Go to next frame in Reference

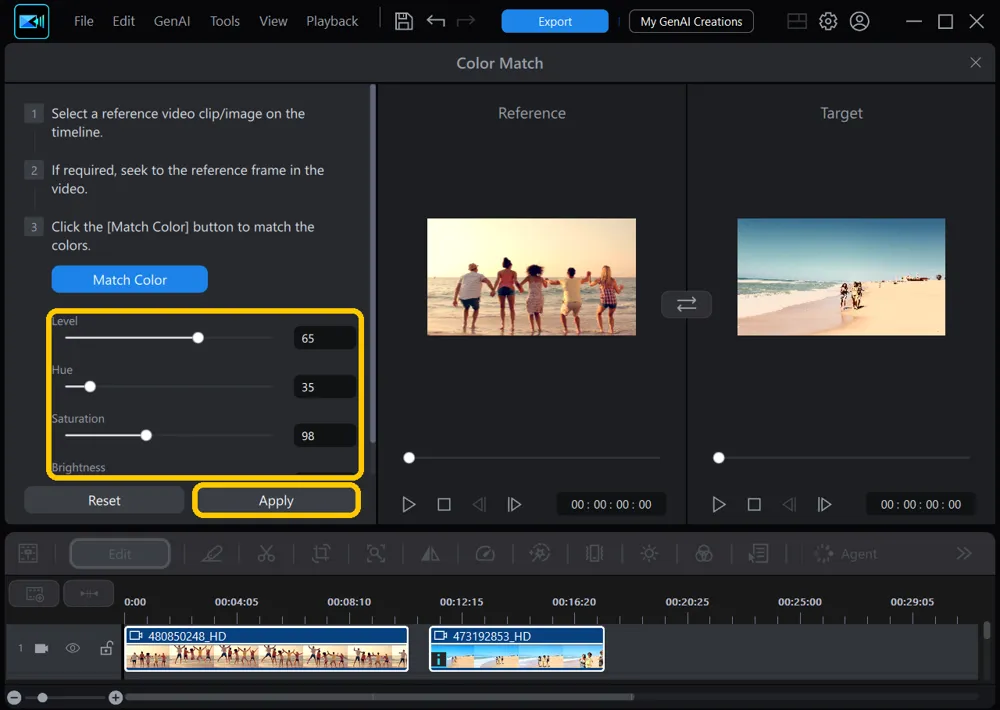(x=514, y=505)
